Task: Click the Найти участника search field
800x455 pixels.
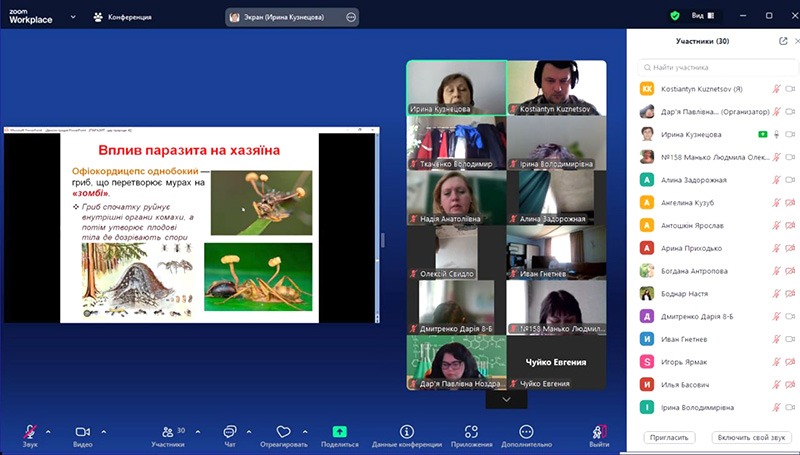Action: [x=716, y=67]
